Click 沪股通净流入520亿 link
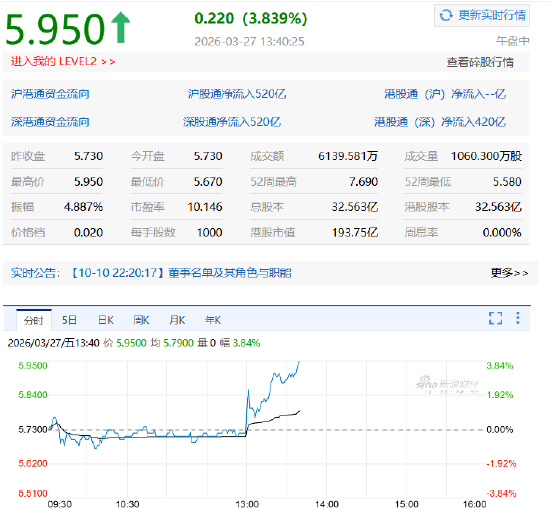The width and height of the screenshot is (550, 508). click(237, 94)
